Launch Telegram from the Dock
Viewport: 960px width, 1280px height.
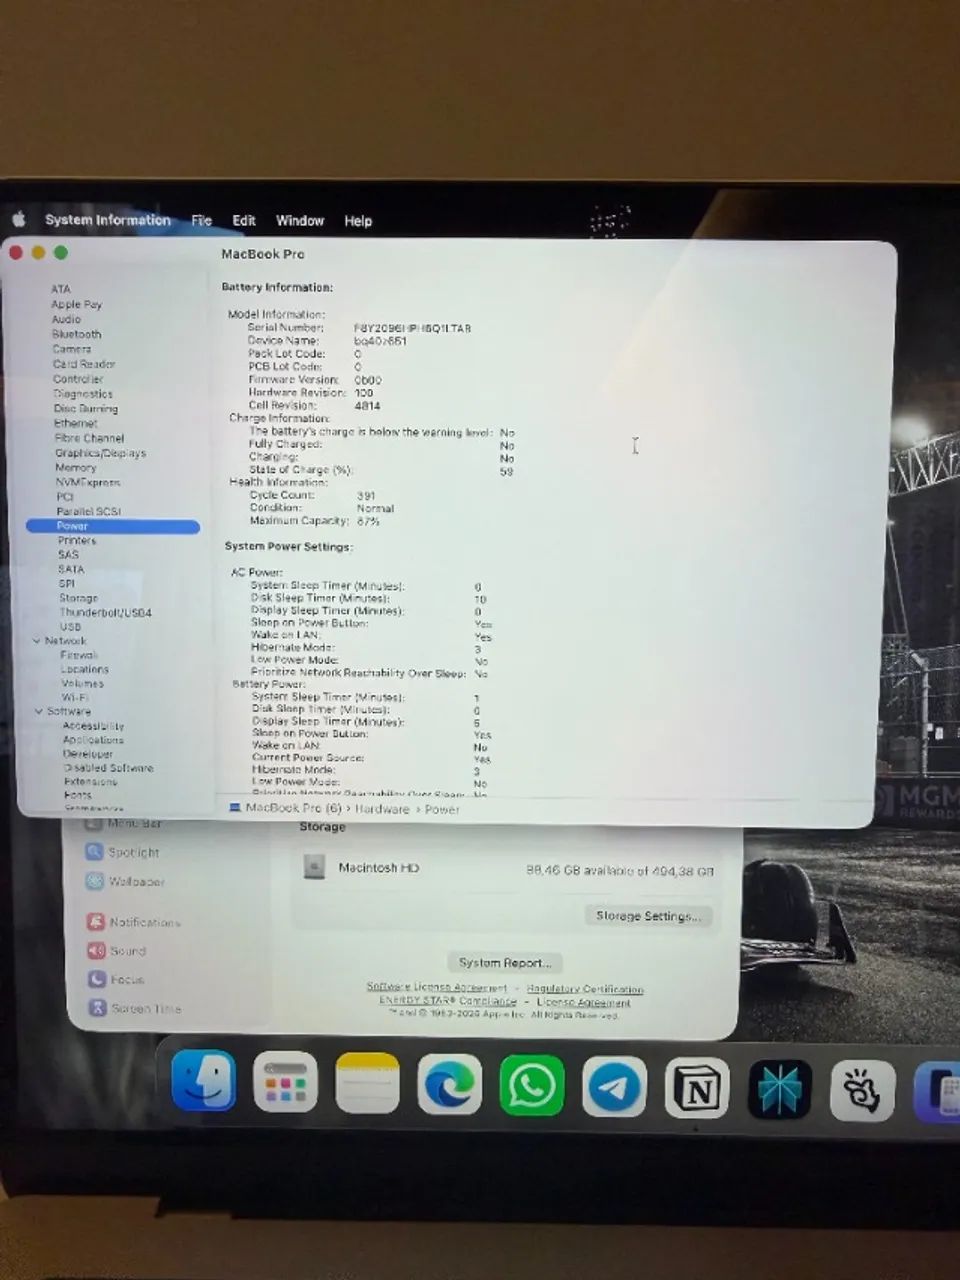tap(614, 1087)
